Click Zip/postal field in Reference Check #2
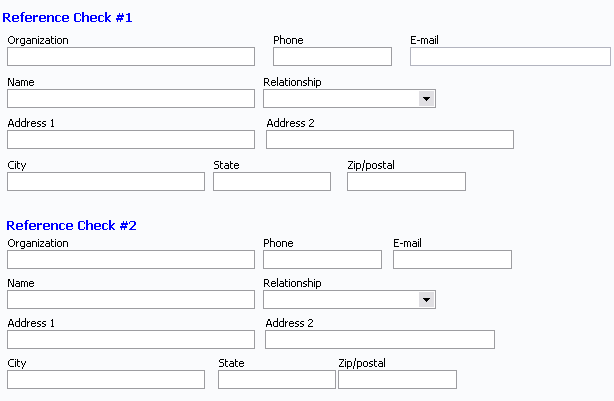This screenshot has height=401, width=614. tap(397, 379)
